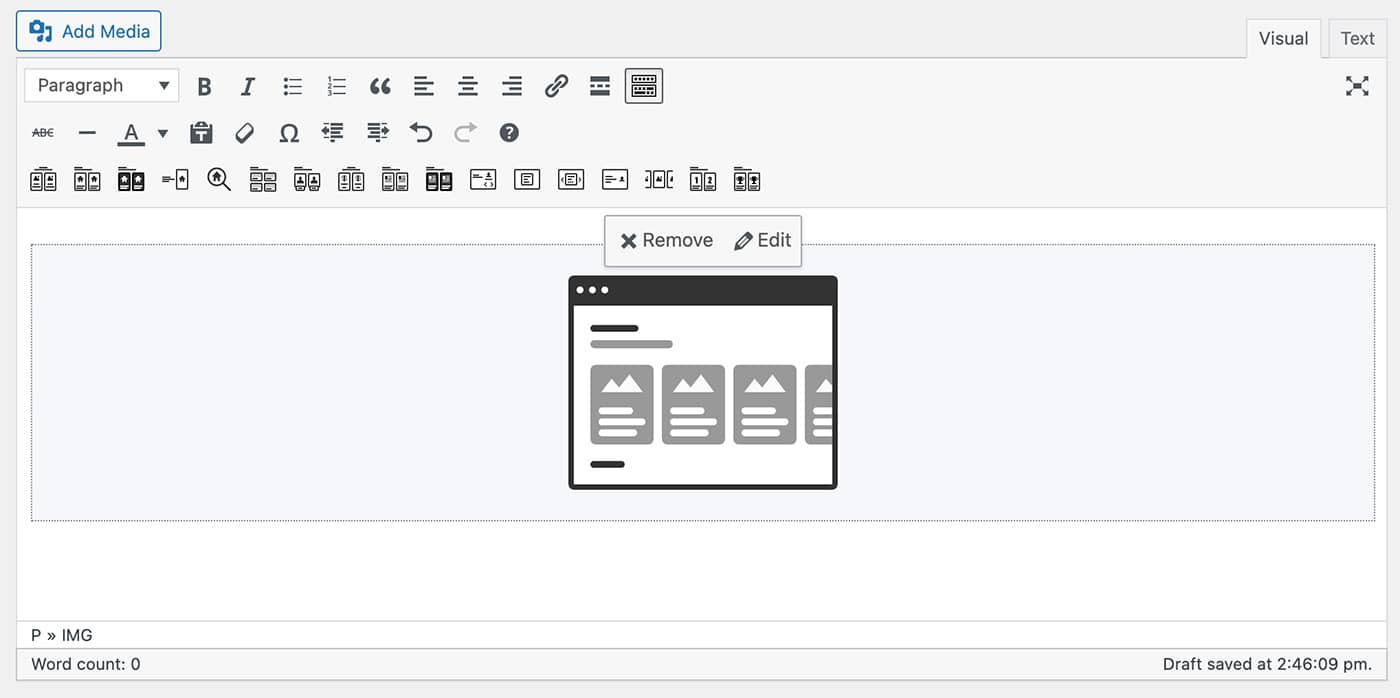This screenshot has width=1400, height=698.
Task: Click the Add Media button
Action: point(89,32)
